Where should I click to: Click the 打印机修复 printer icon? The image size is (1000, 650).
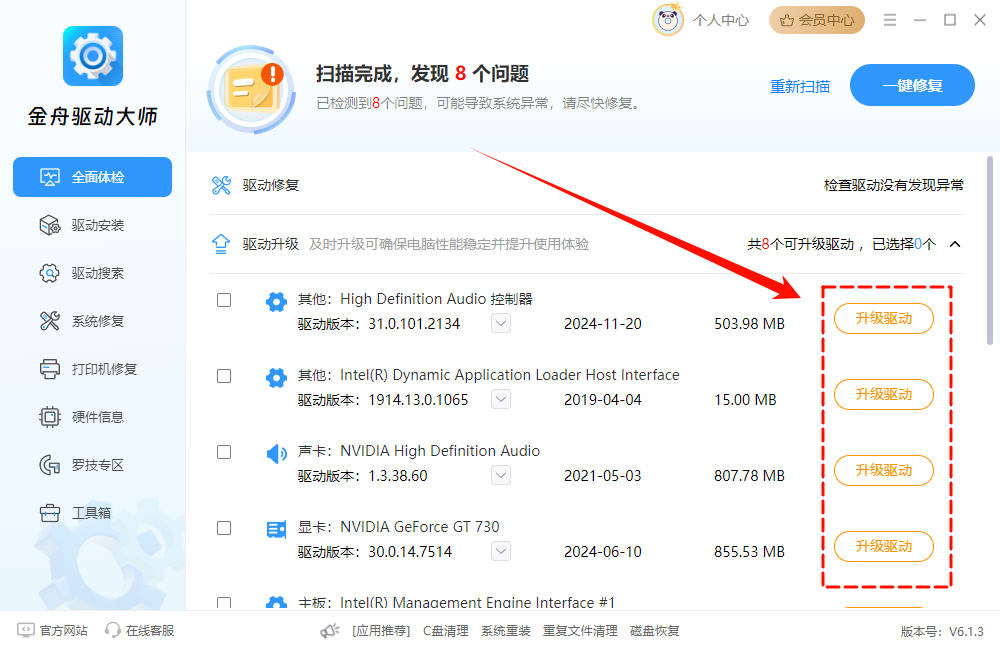pos(50,369)
